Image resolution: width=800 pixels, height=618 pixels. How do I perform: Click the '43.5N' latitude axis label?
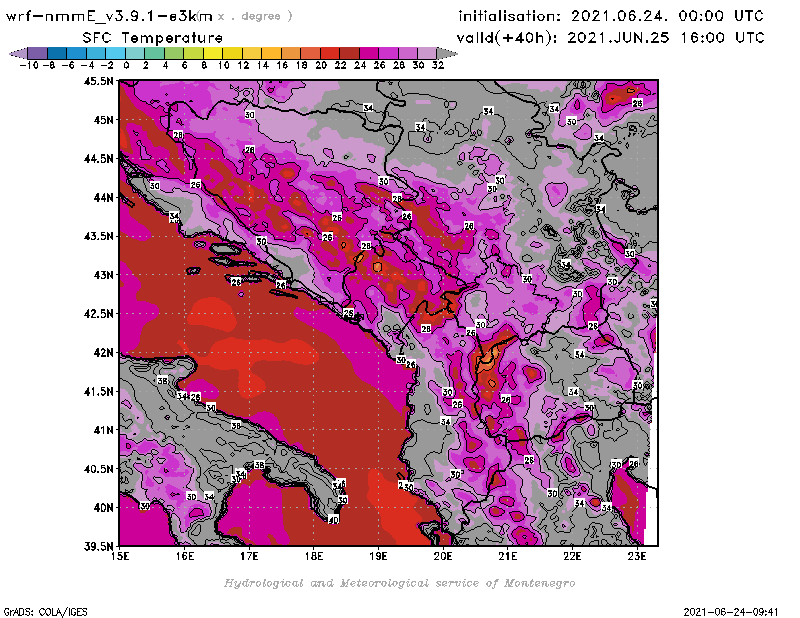coord(98,236)
